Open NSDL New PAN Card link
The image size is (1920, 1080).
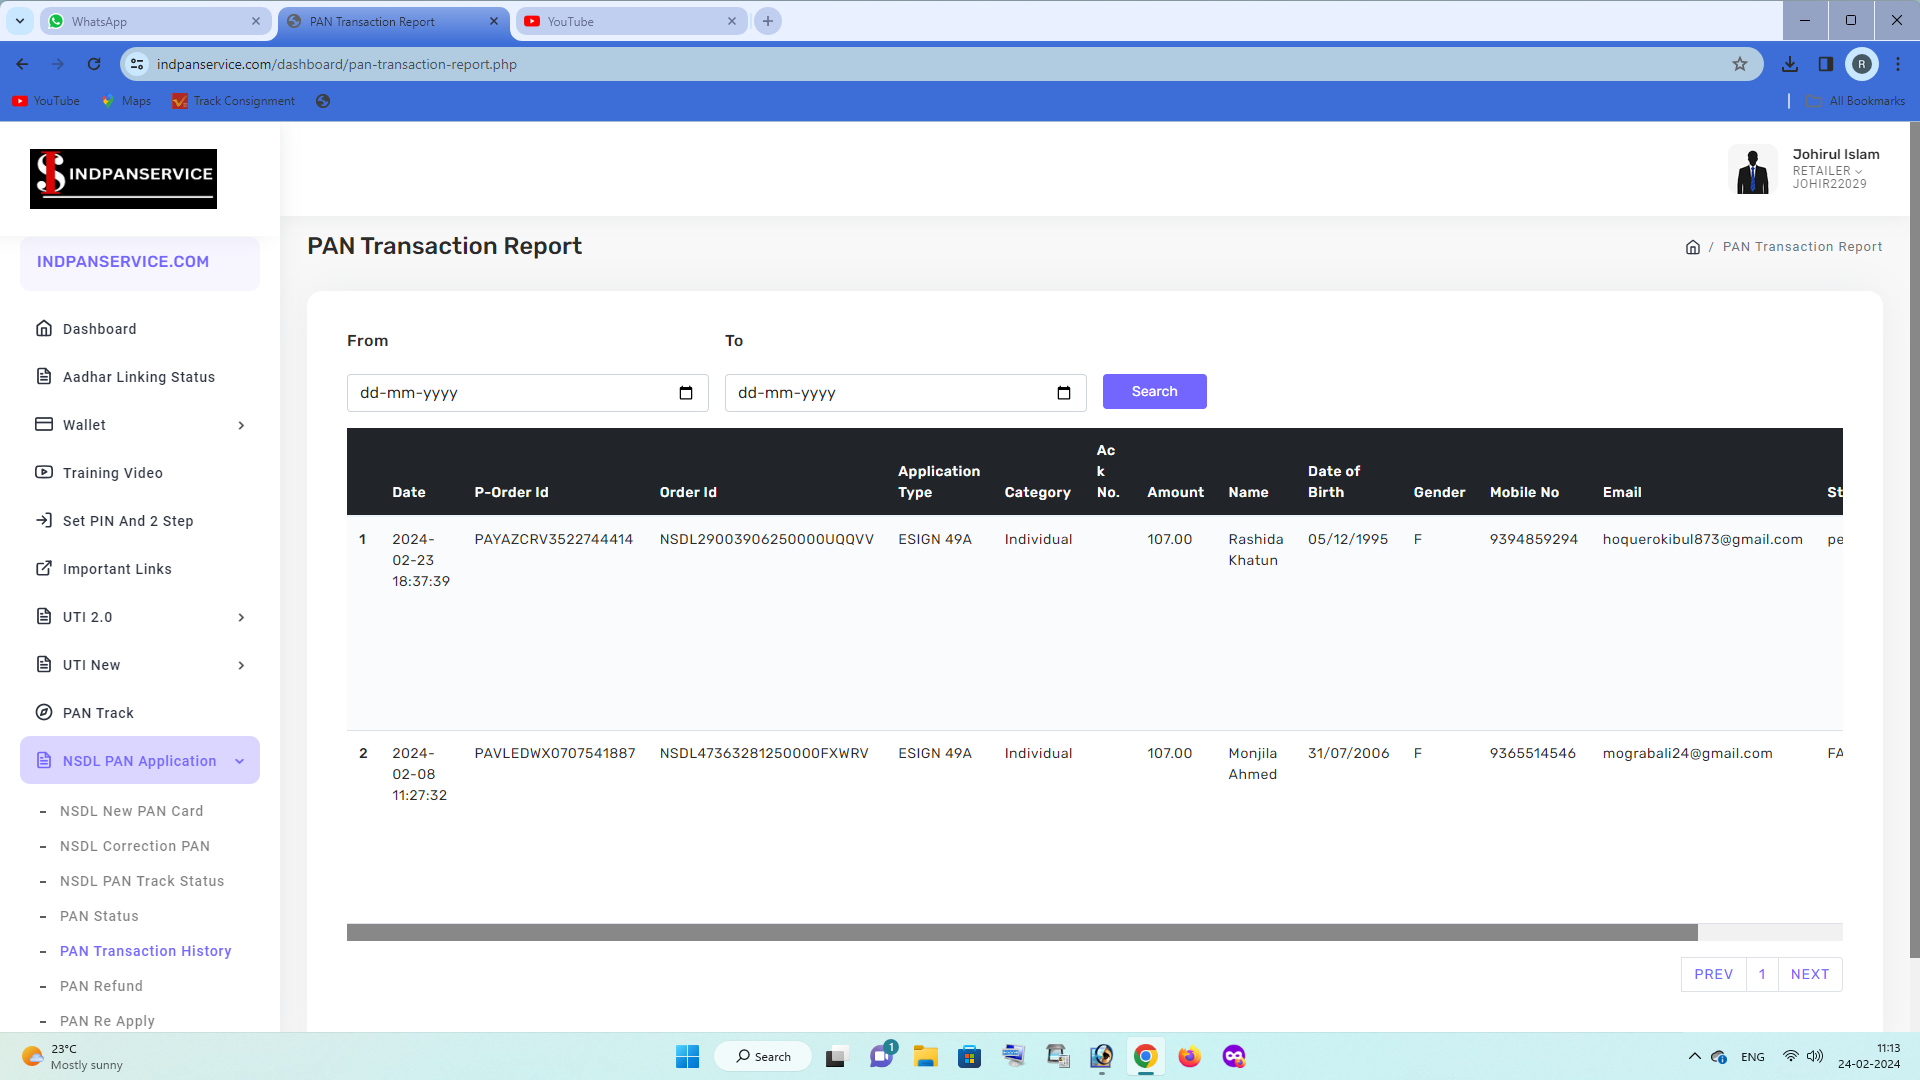131,811
